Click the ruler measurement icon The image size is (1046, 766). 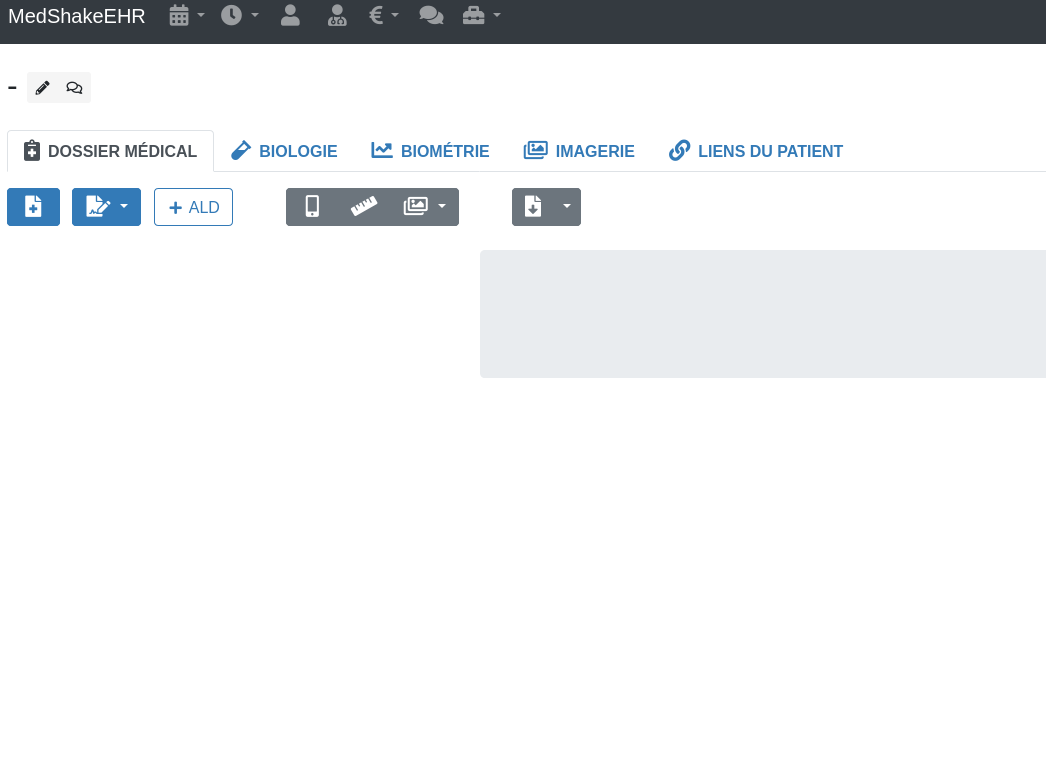(x=364, y=207)
